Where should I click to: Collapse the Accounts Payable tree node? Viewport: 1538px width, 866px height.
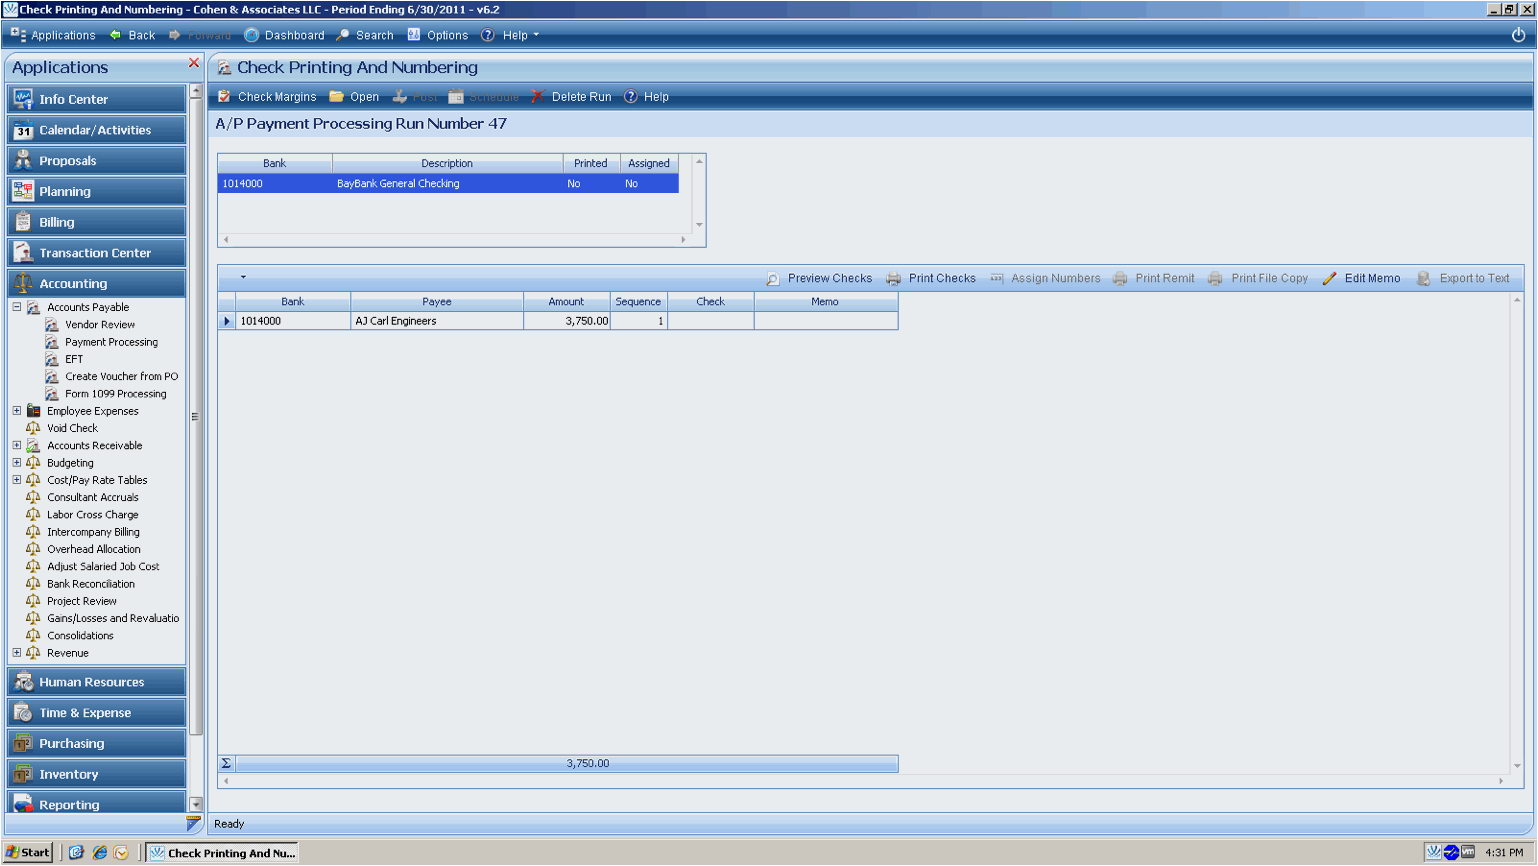point(17,307)
